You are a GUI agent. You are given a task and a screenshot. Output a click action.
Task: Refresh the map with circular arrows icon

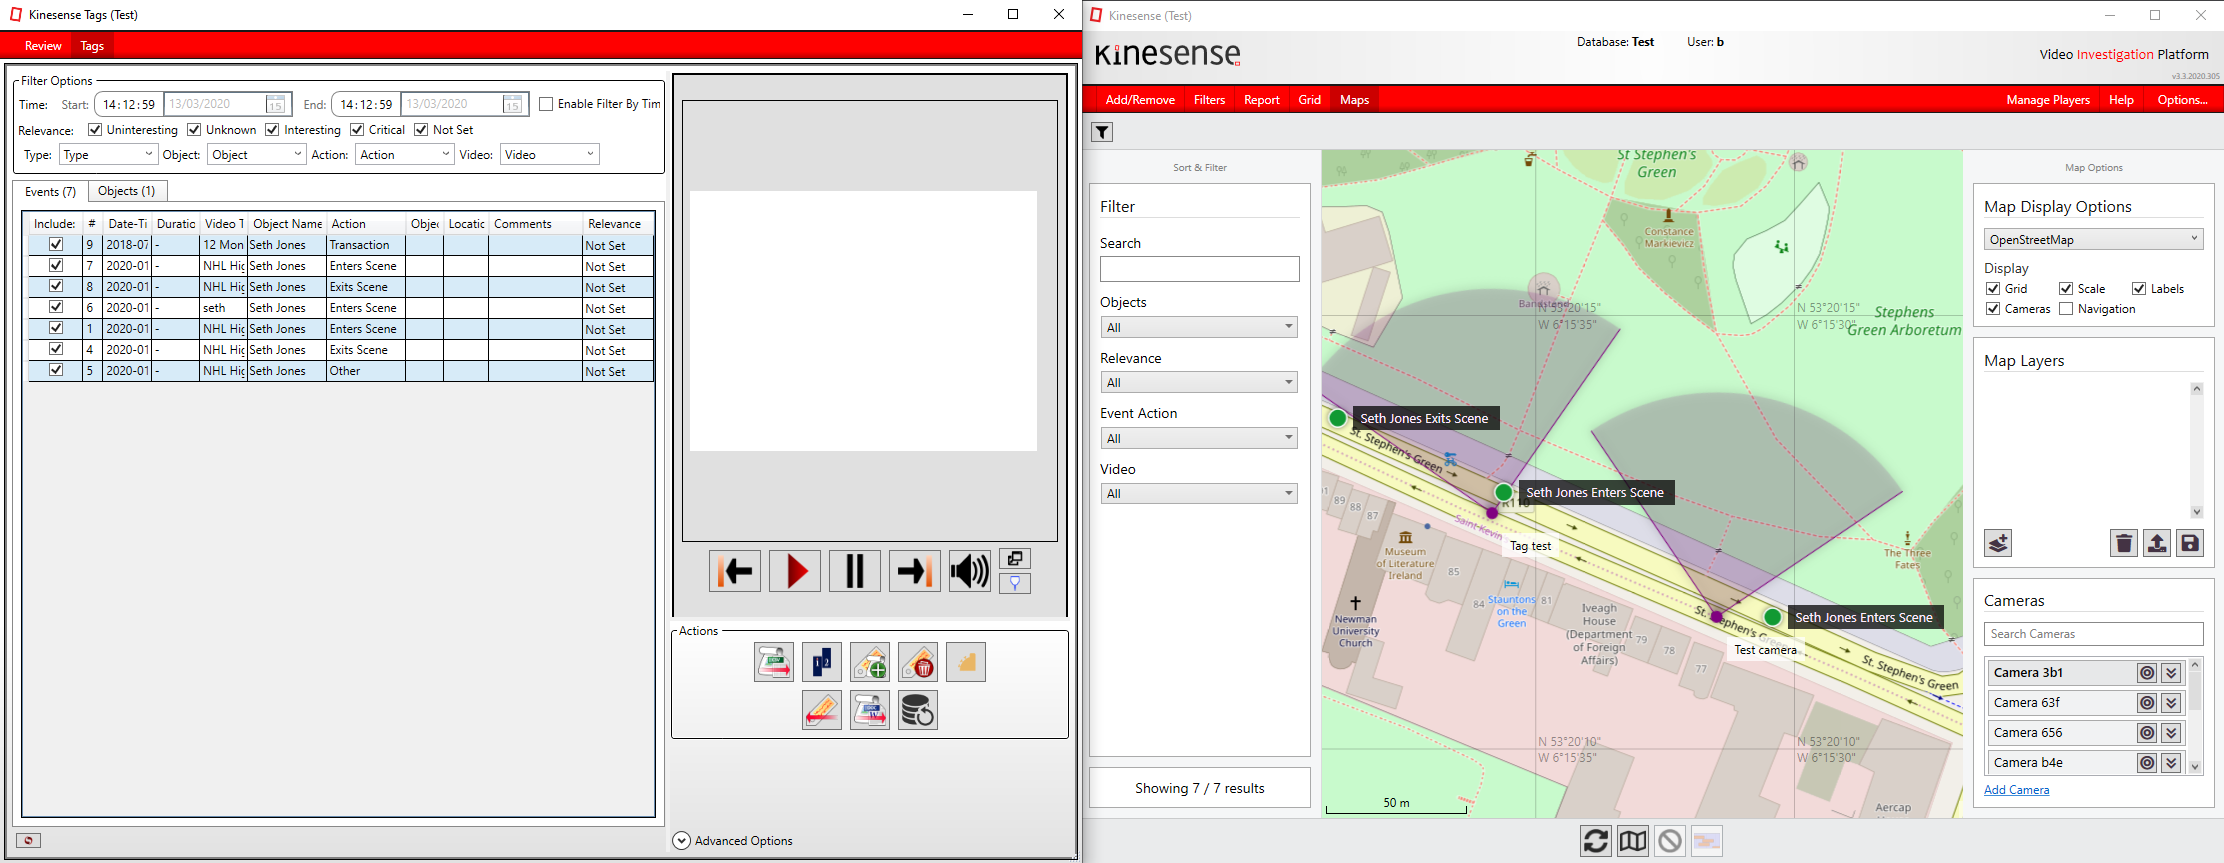click(x=1596, y=841)
